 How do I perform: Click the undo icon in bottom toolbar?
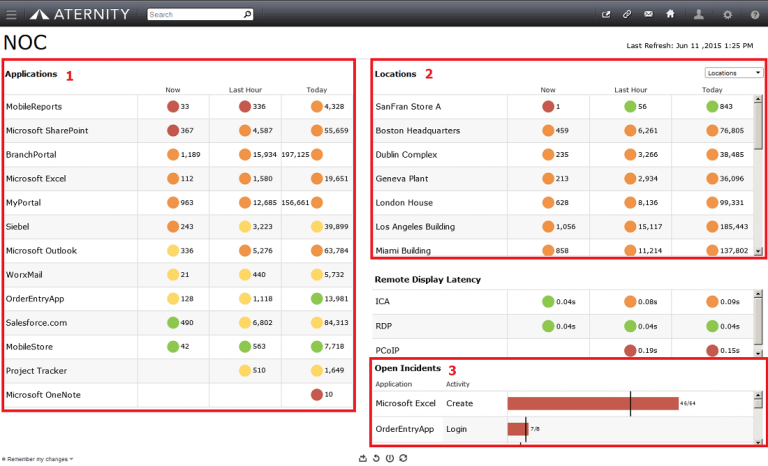[x=376, y=458]
